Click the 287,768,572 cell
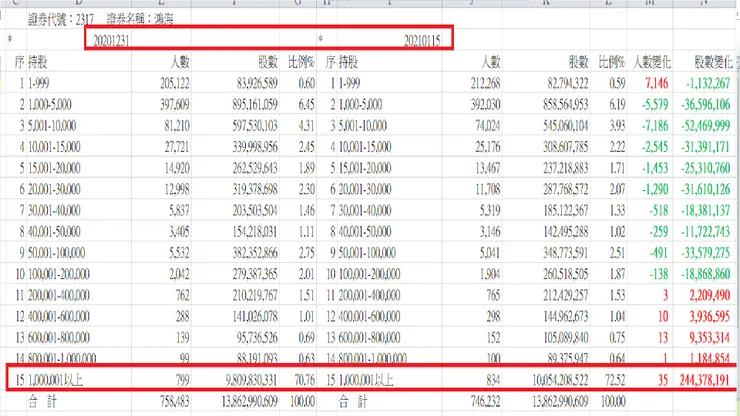The image size is (740, 416). [565, 189]
